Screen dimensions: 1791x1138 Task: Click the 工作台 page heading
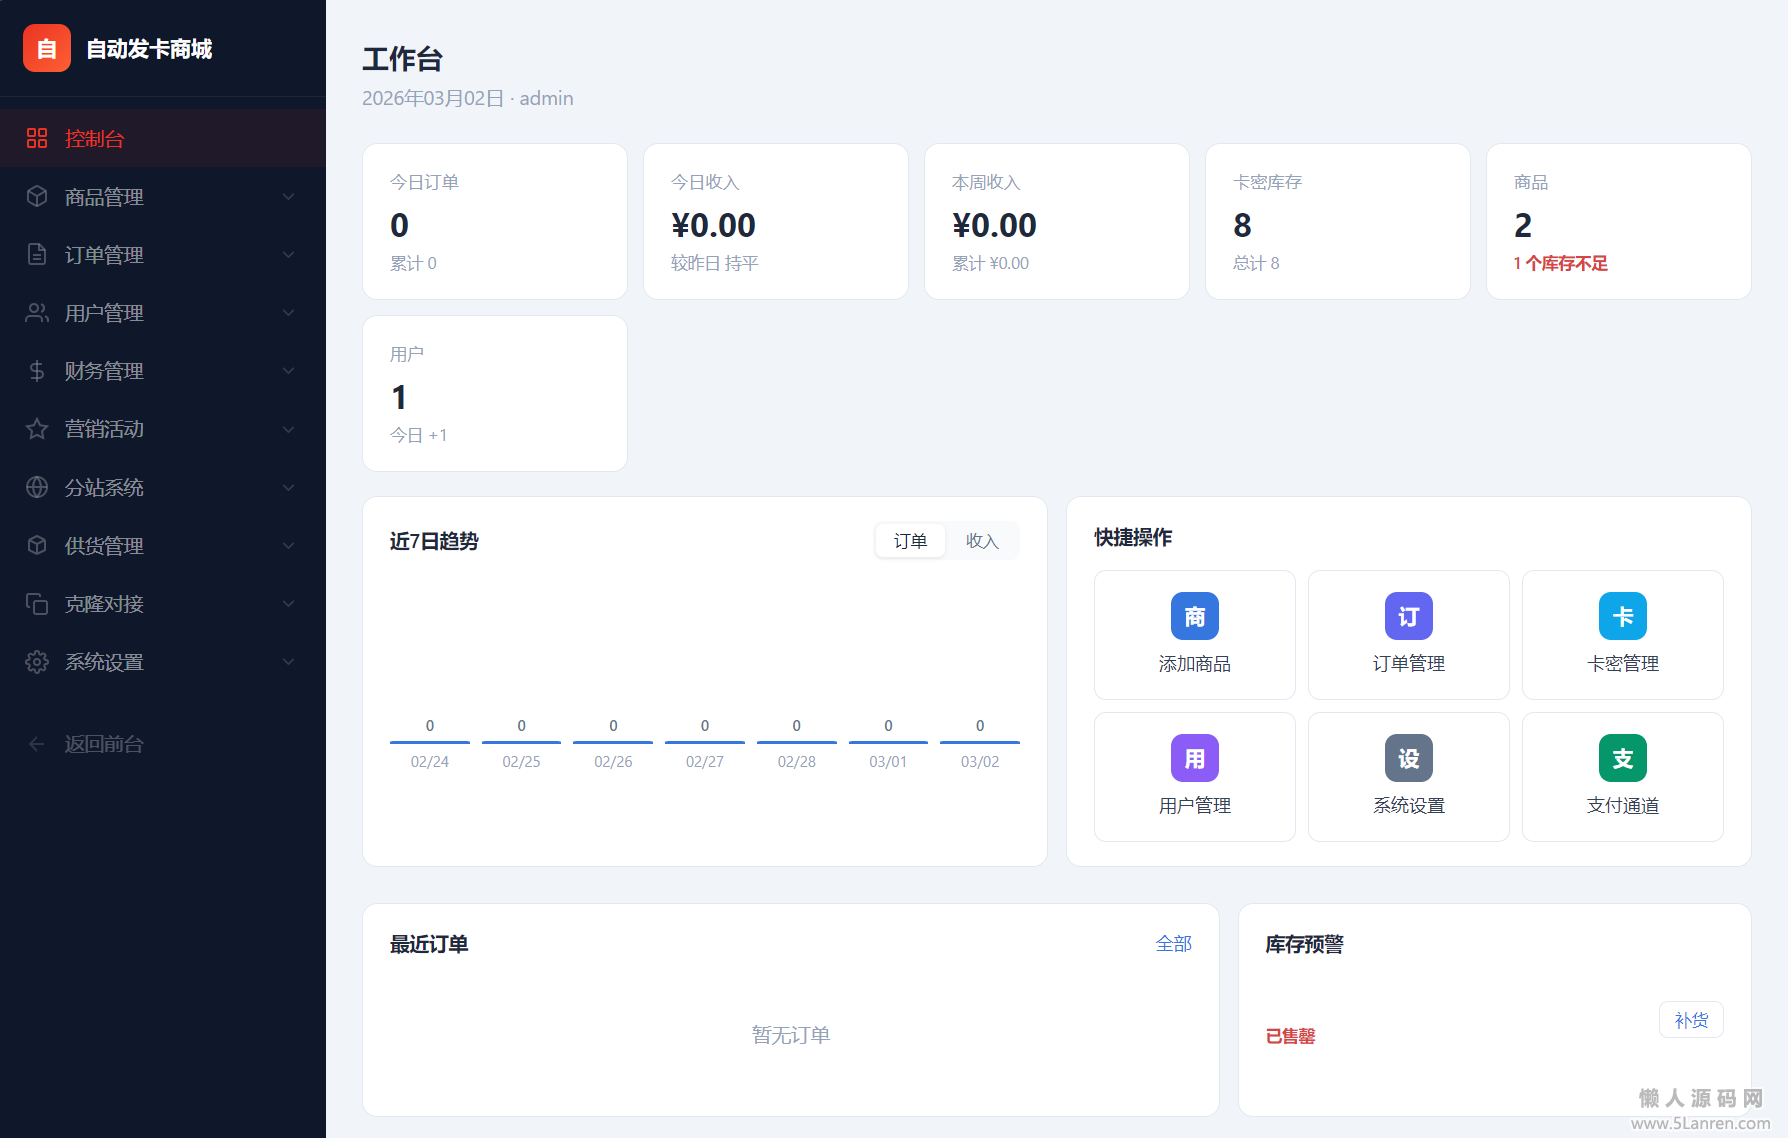(x=402, y=59)
